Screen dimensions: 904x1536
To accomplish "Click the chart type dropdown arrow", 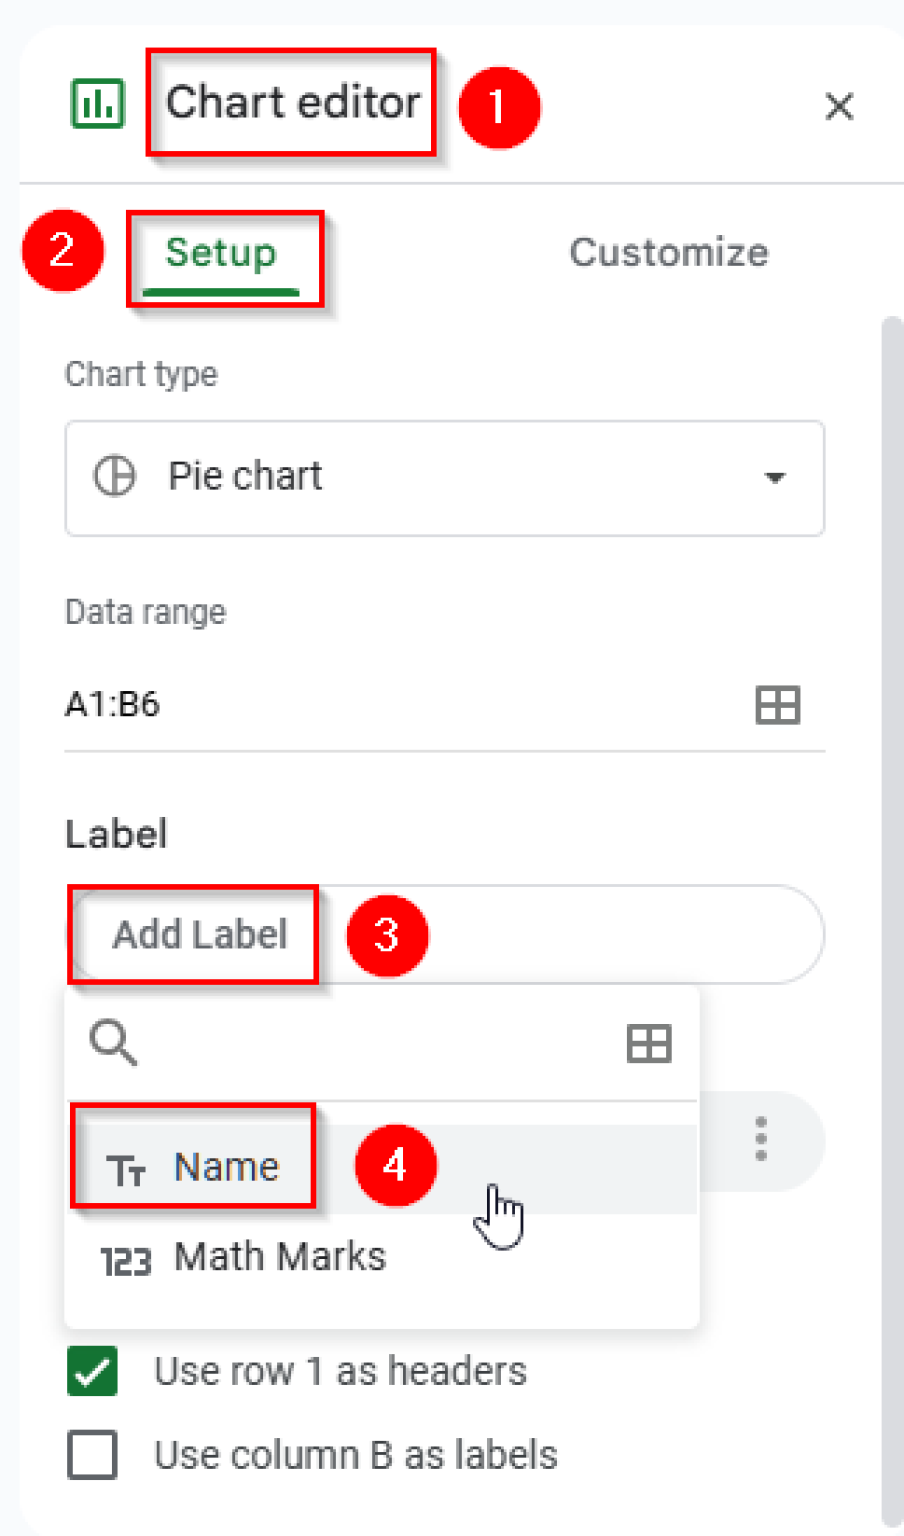I will pyautogui.click(x=774, y=478).
